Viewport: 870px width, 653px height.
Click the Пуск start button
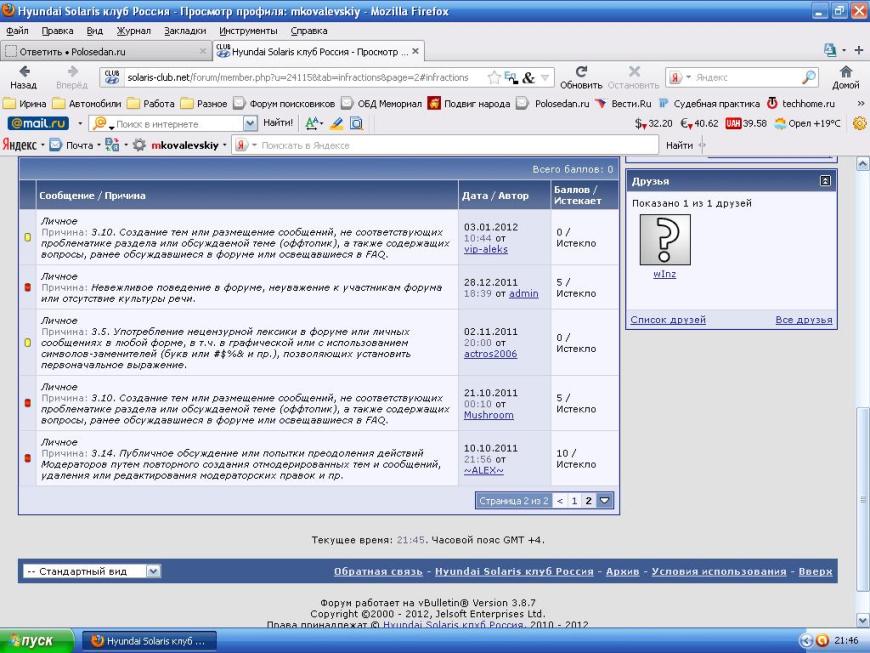click(x=38, y=640)
